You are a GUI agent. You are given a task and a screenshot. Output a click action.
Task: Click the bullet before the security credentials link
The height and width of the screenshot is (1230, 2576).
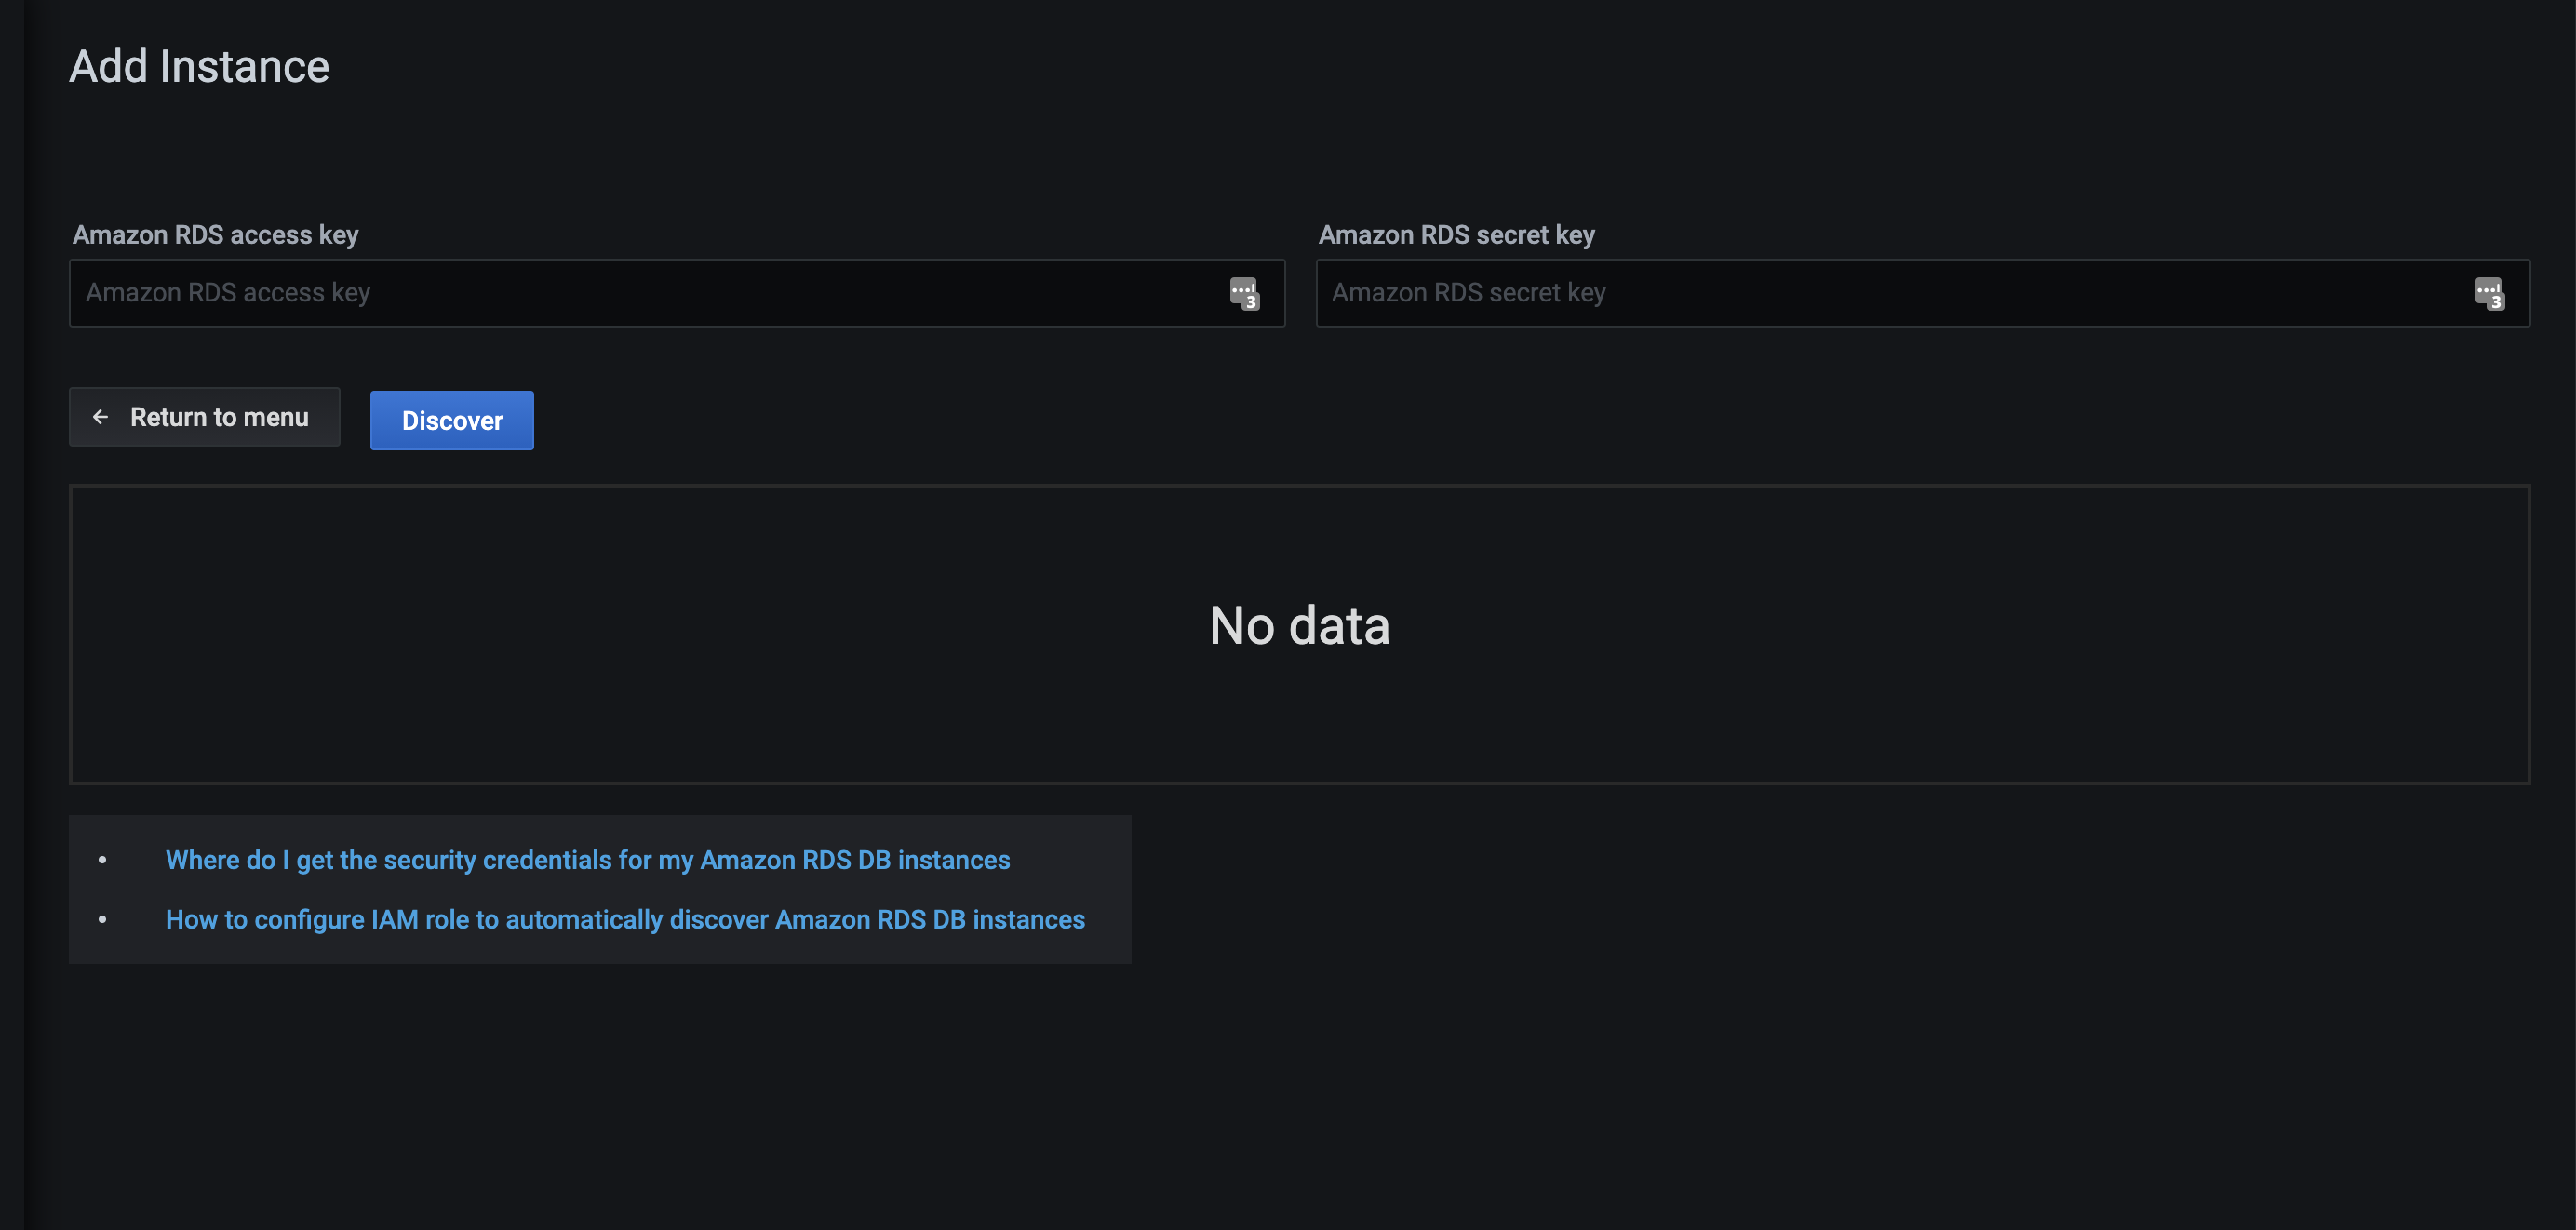[102, 860]
